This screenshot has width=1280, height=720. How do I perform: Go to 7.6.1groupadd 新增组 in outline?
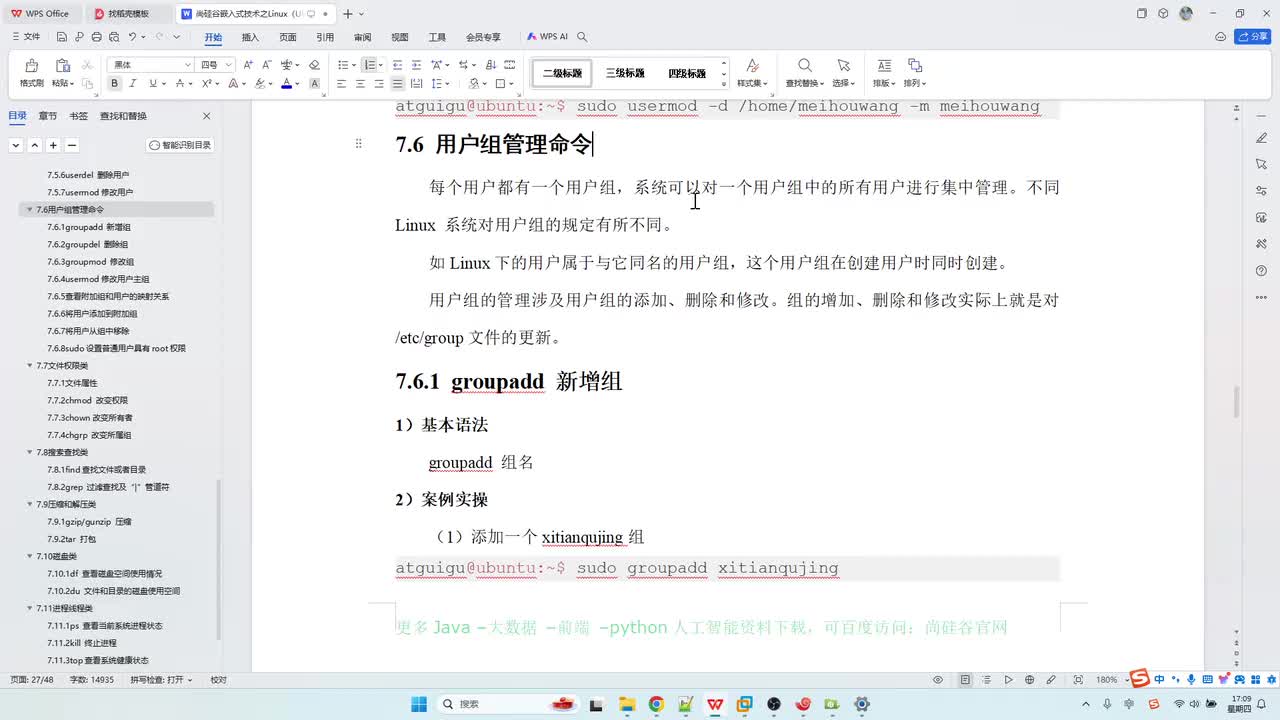(89, 227)
